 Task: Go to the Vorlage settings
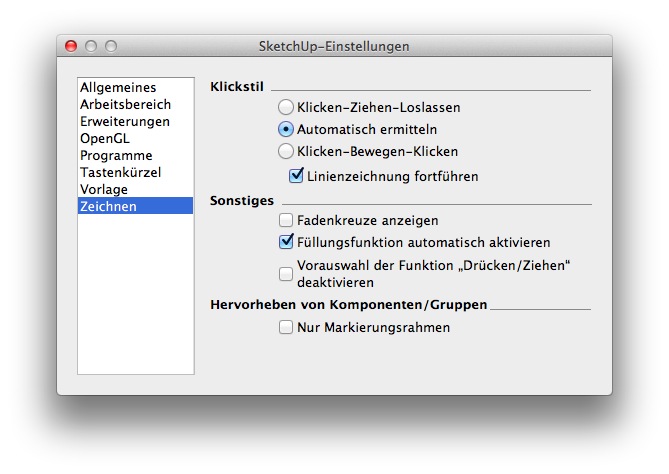click(x=106, y=190)
